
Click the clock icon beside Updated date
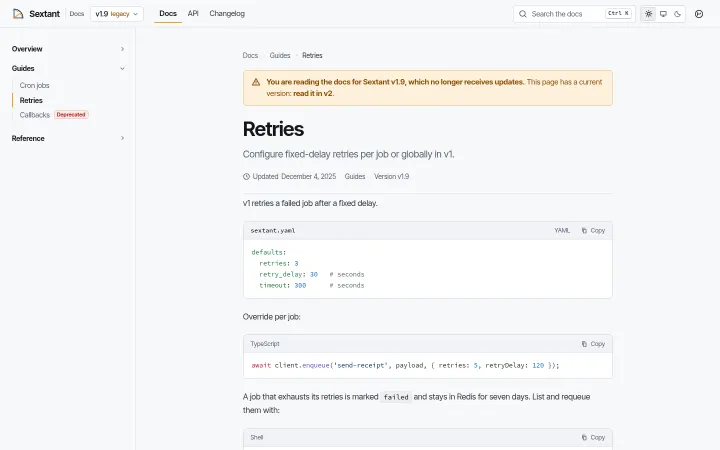[x=246, y=176]
